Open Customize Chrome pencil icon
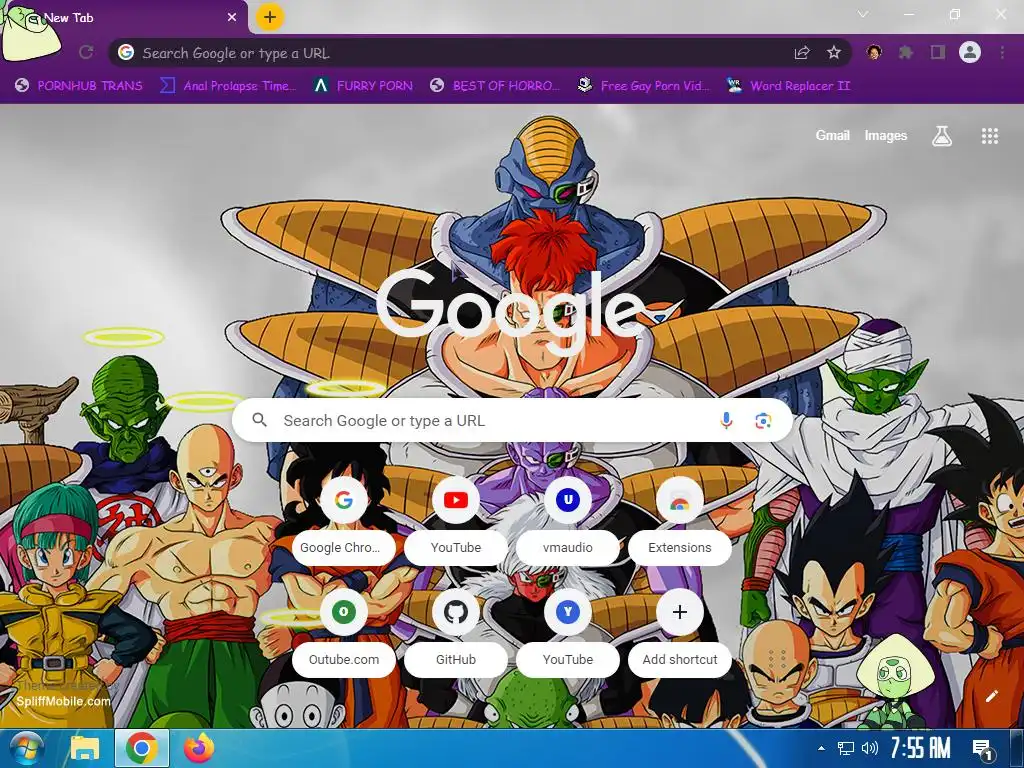 (x=991, y=696)
